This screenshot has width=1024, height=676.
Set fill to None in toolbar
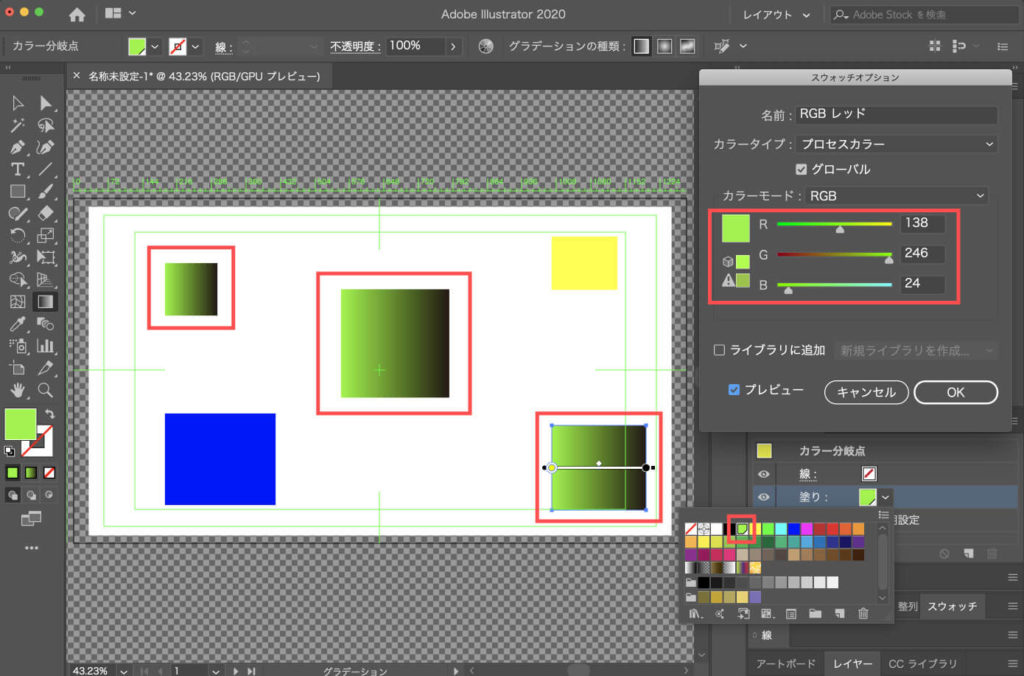click(x=49, y=472)
